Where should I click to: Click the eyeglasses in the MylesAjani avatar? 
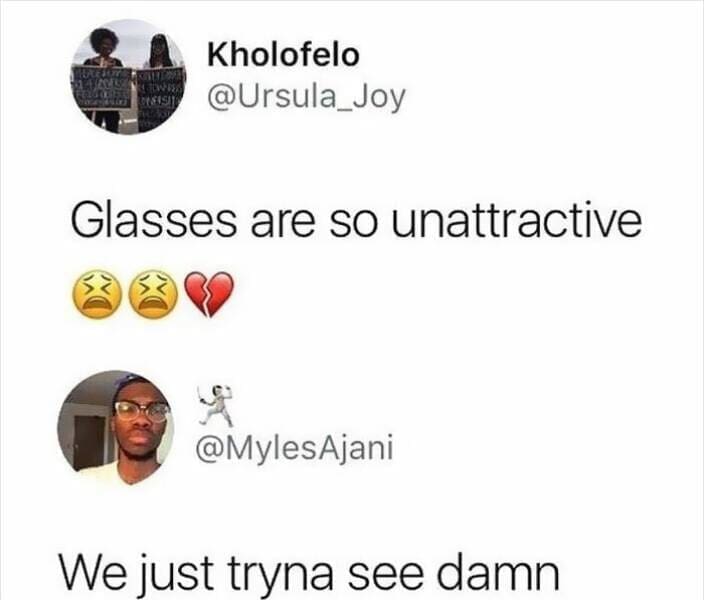(142, 411)
